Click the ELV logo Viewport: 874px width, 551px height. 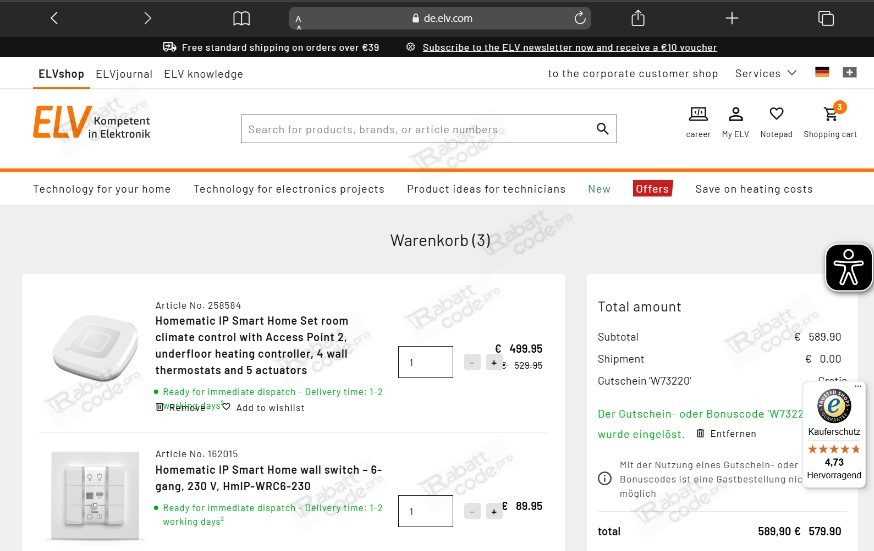pyautogui.click(x=91, y=122)
